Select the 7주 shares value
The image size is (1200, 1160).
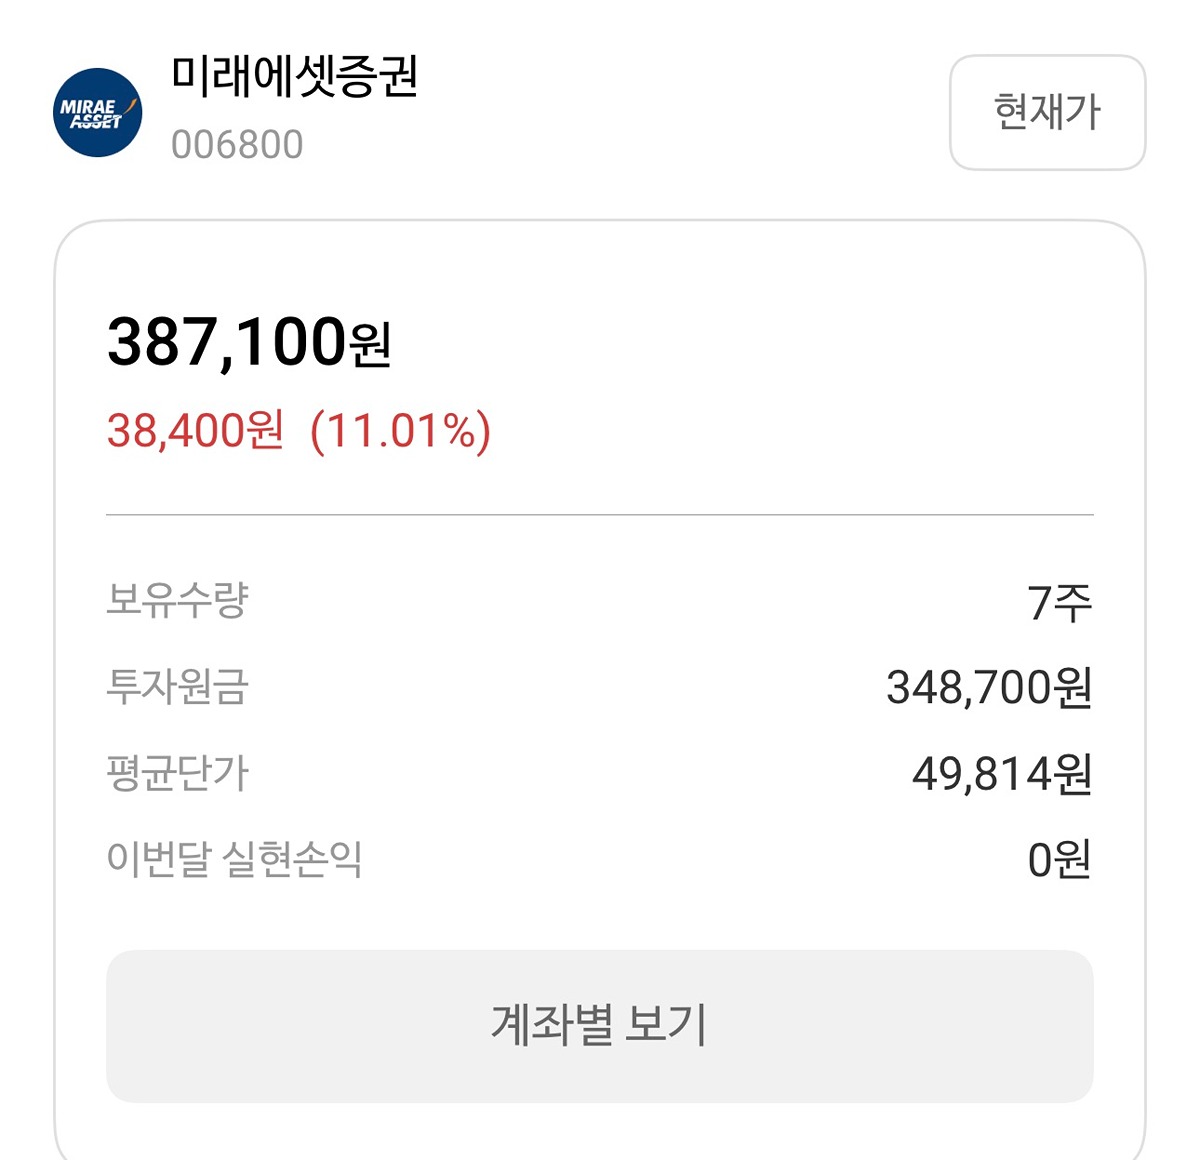(1060, 602)
